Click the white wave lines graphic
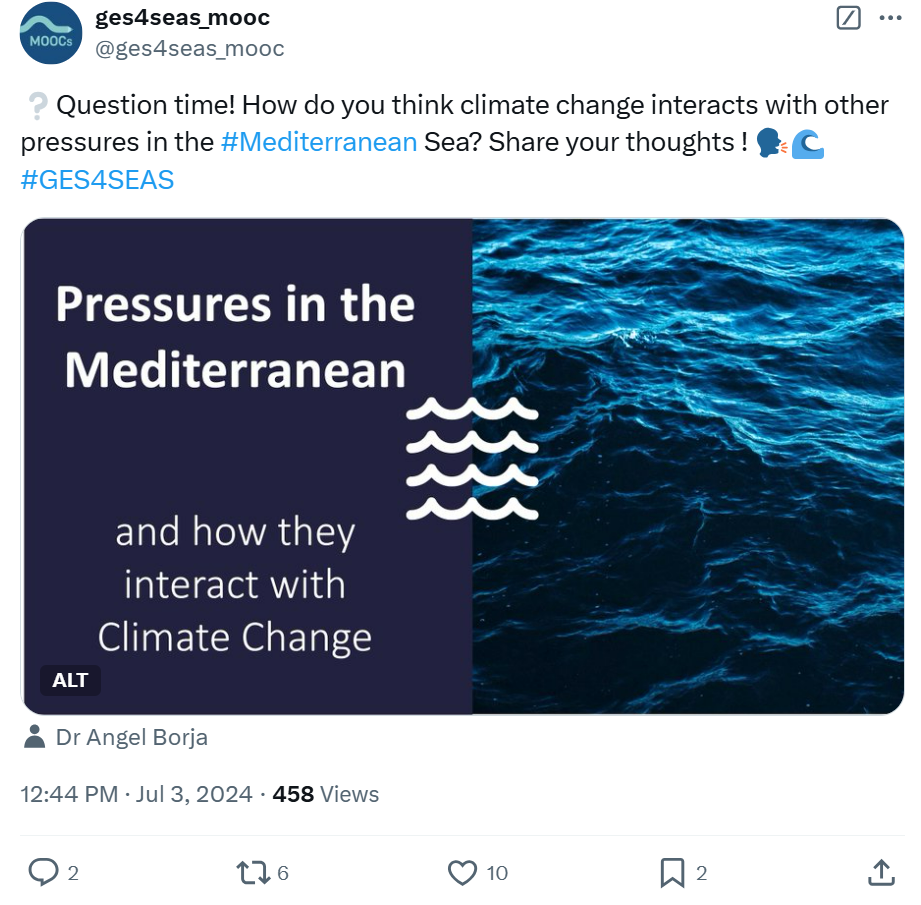 click(x=472, y=459)
